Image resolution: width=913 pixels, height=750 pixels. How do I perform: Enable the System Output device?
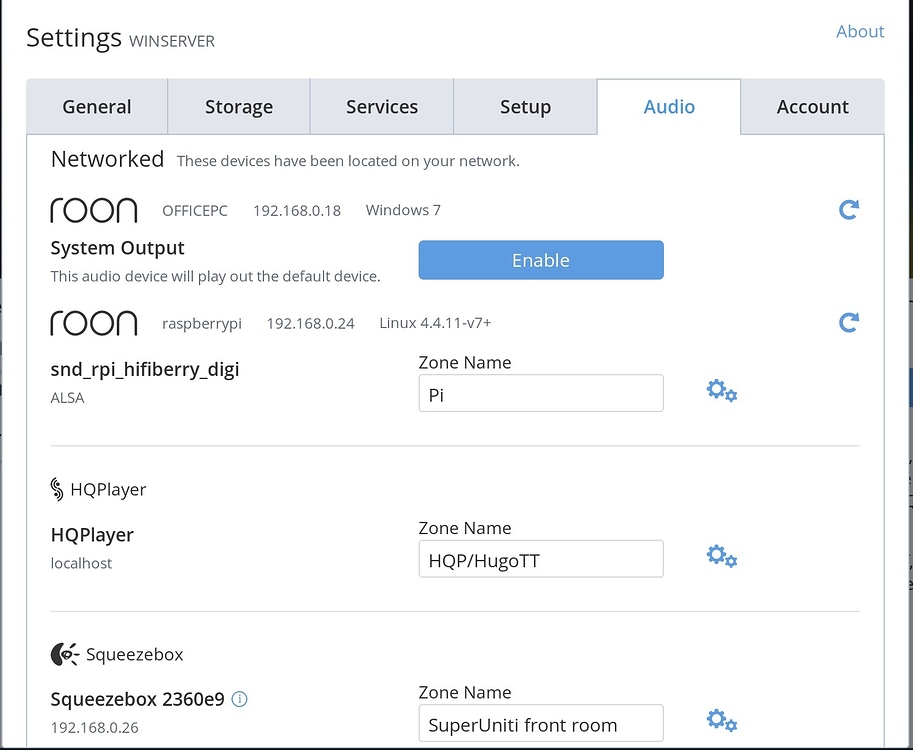[x=540, y=260]
